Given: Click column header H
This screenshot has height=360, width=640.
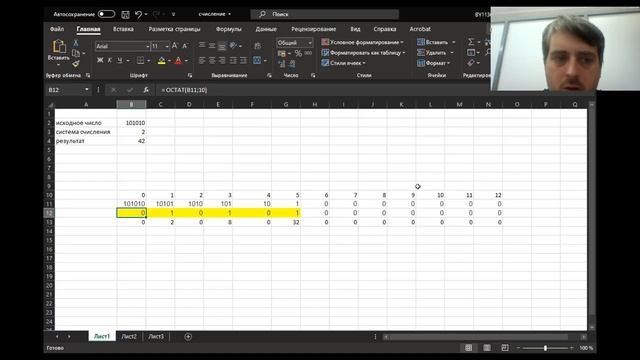Looking at the screenshot, I should click(315, 104).
